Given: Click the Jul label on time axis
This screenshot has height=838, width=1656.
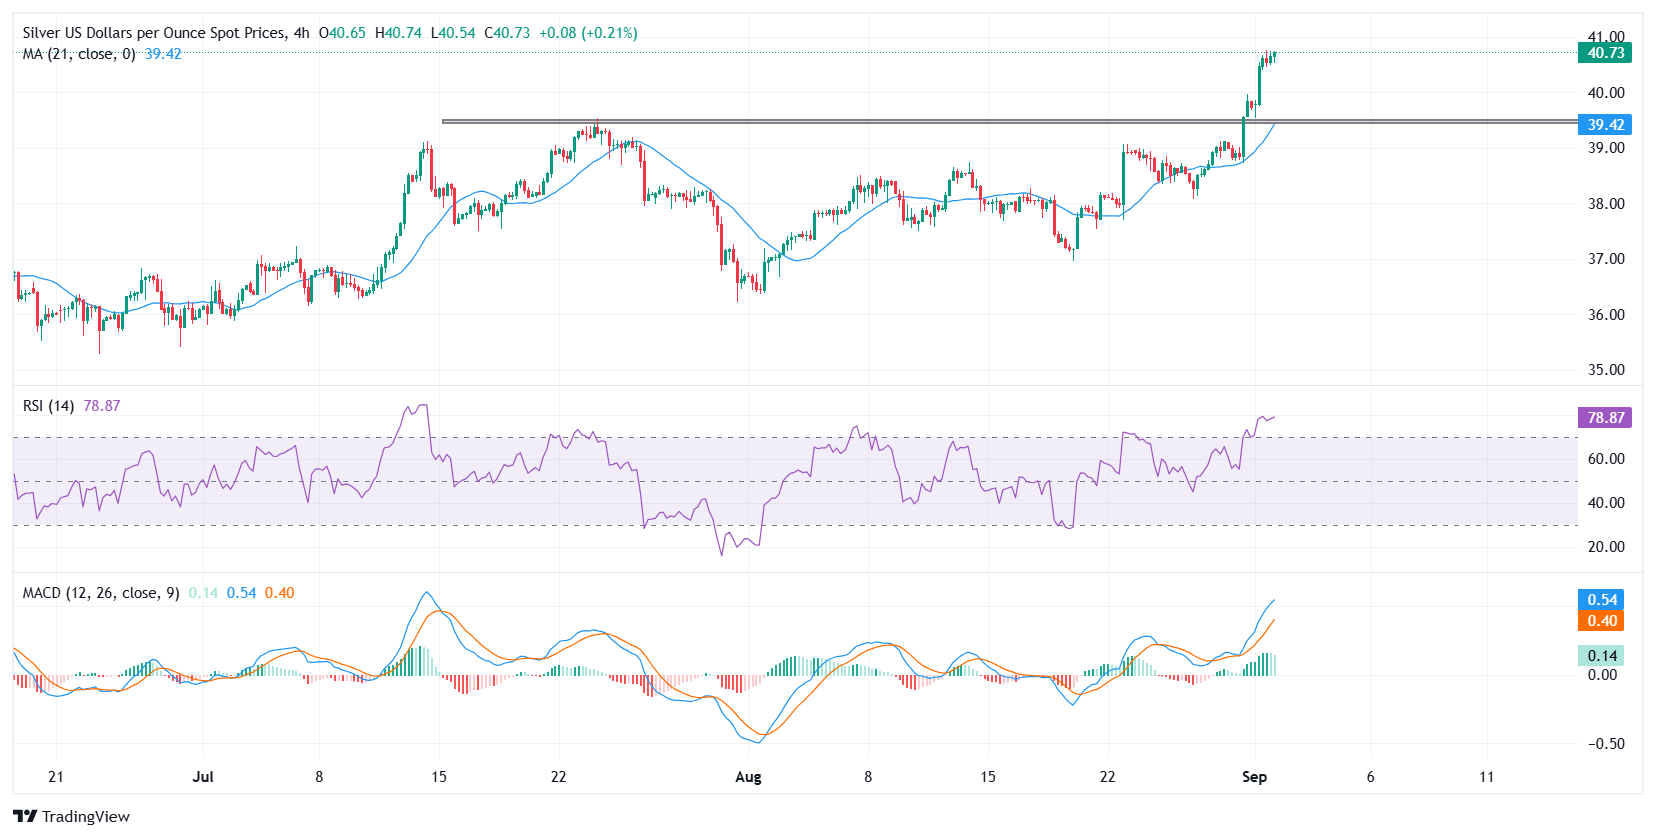Looking at the screenshot, I should tap(203, 777).
